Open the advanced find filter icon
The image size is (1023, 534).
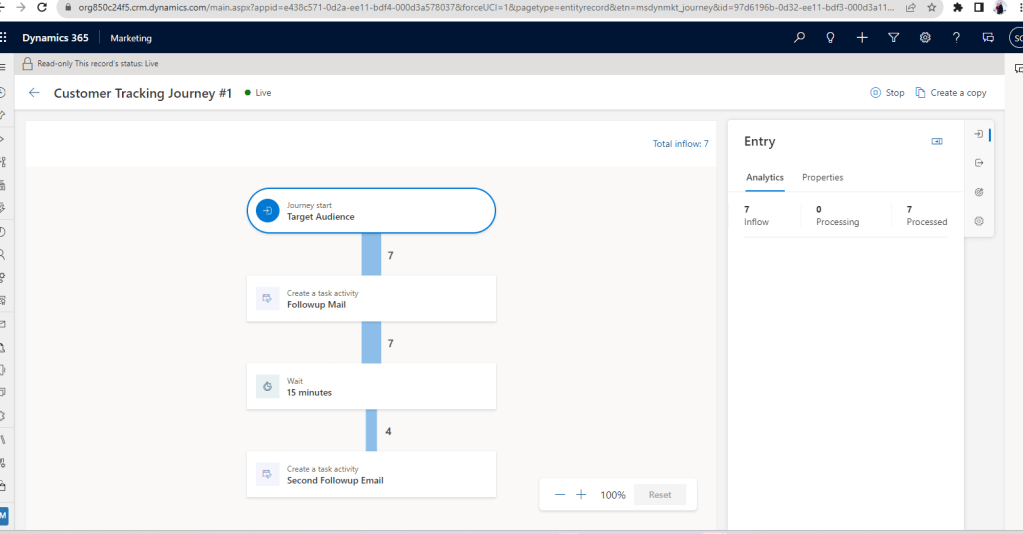893,37
